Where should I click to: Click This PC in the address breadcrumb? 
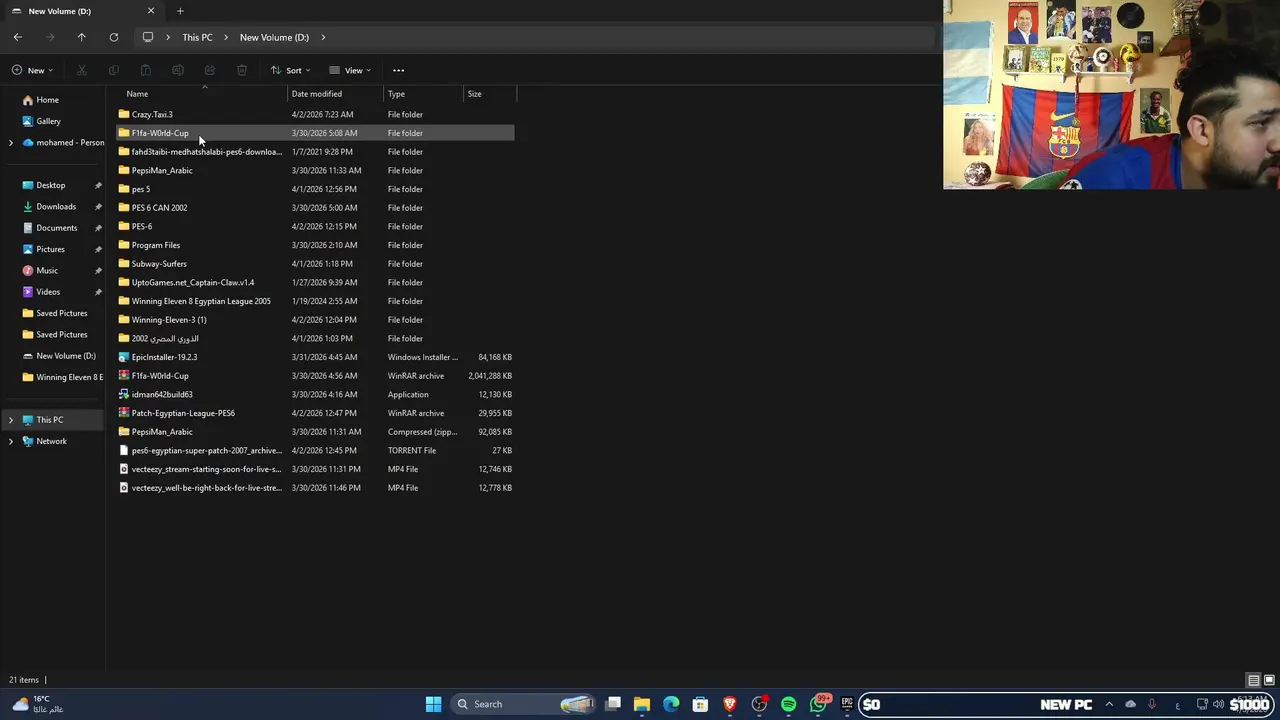pyautogui.click(x=197, y=37)
